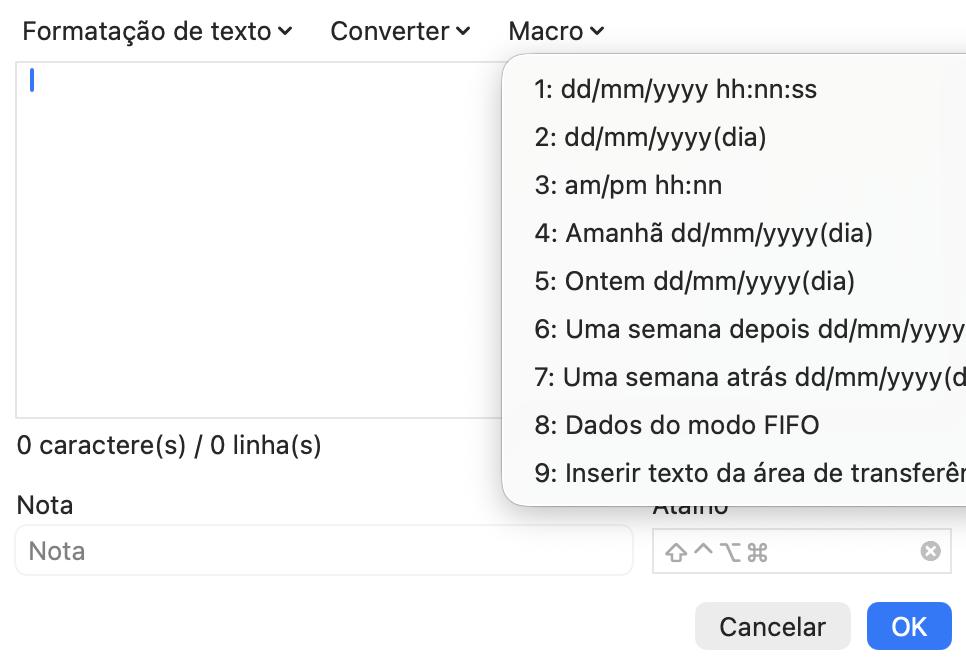The width and height of the screenshot is (966, 662).
Task: Clear the shortcut field with the x icon
Action: (930, 551)
